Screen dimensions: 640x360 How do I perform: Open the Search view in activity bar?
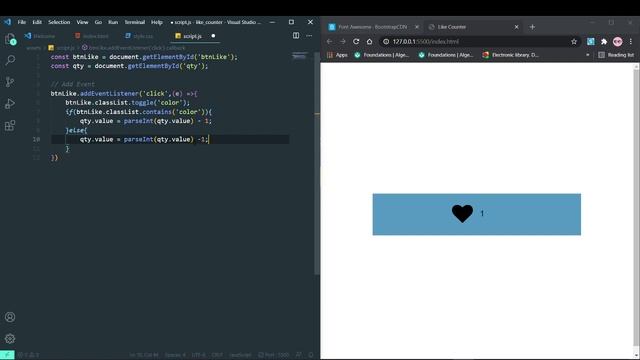(x=10, y=60)
